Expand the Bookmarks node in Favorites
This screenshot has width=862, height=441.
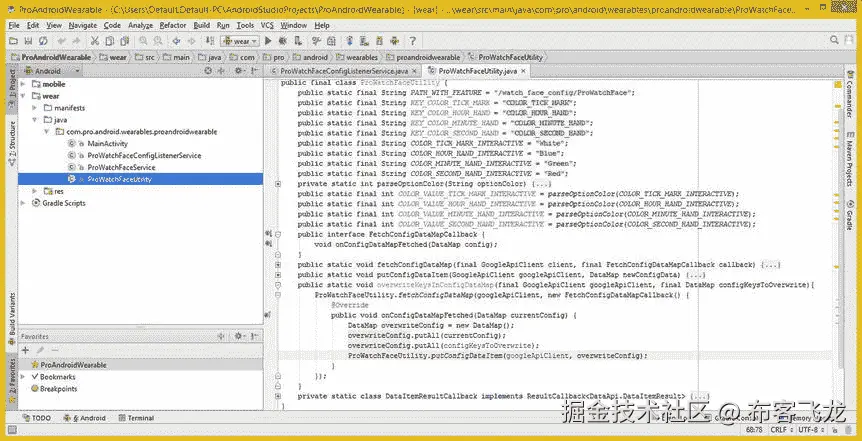(x=23, y=377)
